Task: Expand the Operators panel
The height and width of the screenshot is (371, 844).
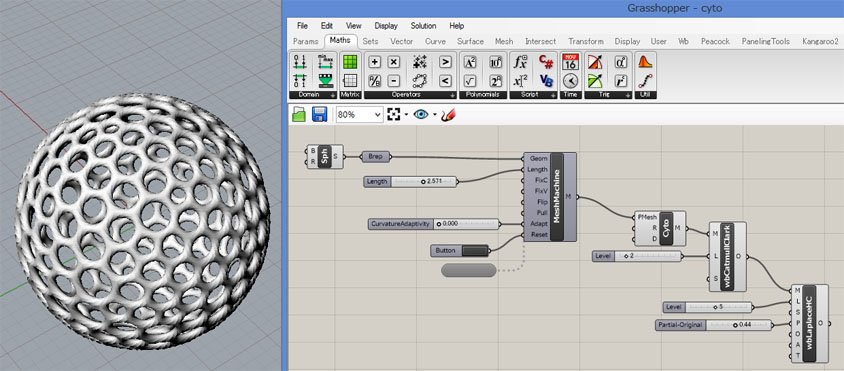Action: point(452,95)
